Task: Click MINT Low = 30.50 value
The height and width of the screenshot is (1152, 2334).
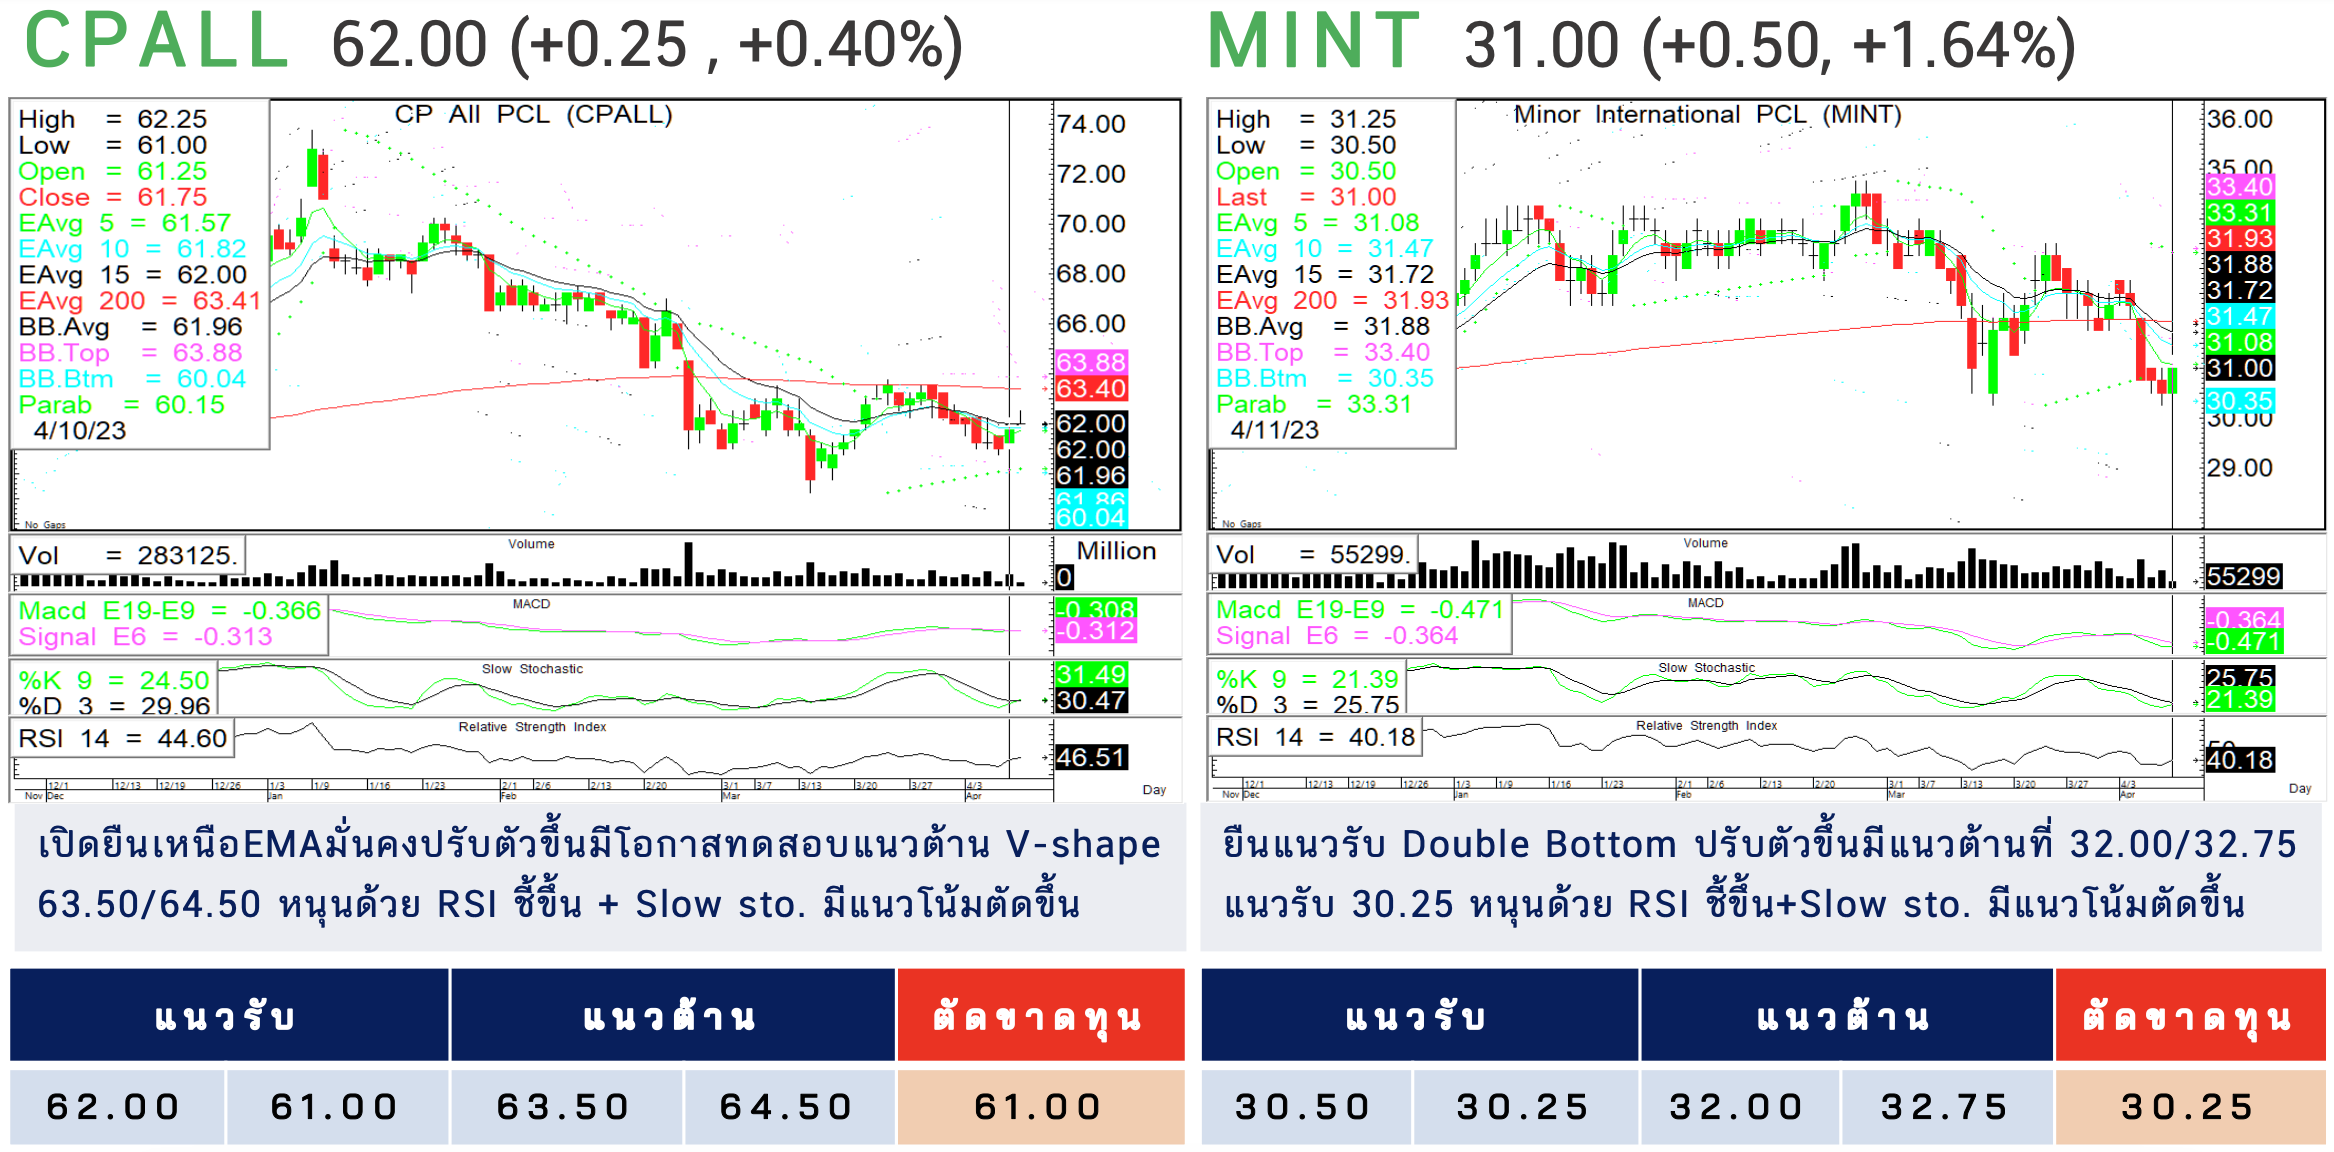Action: pyautogui.click(x=1306, y=145)
